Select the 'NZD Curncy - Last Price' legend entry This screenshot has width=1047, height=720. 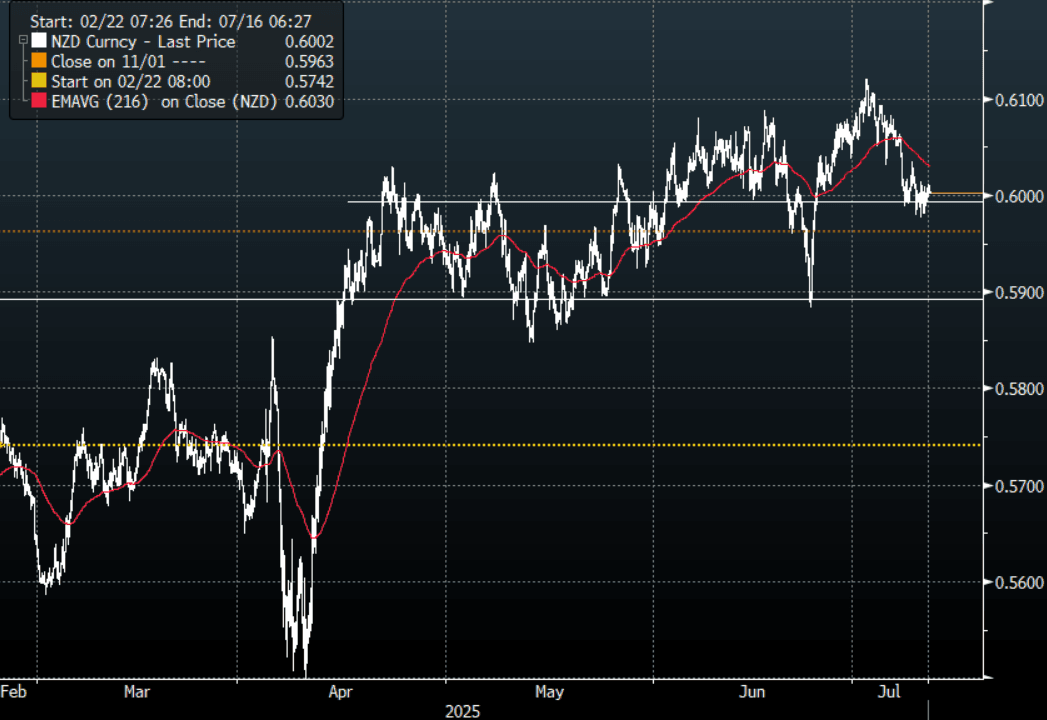coord(144,41)
